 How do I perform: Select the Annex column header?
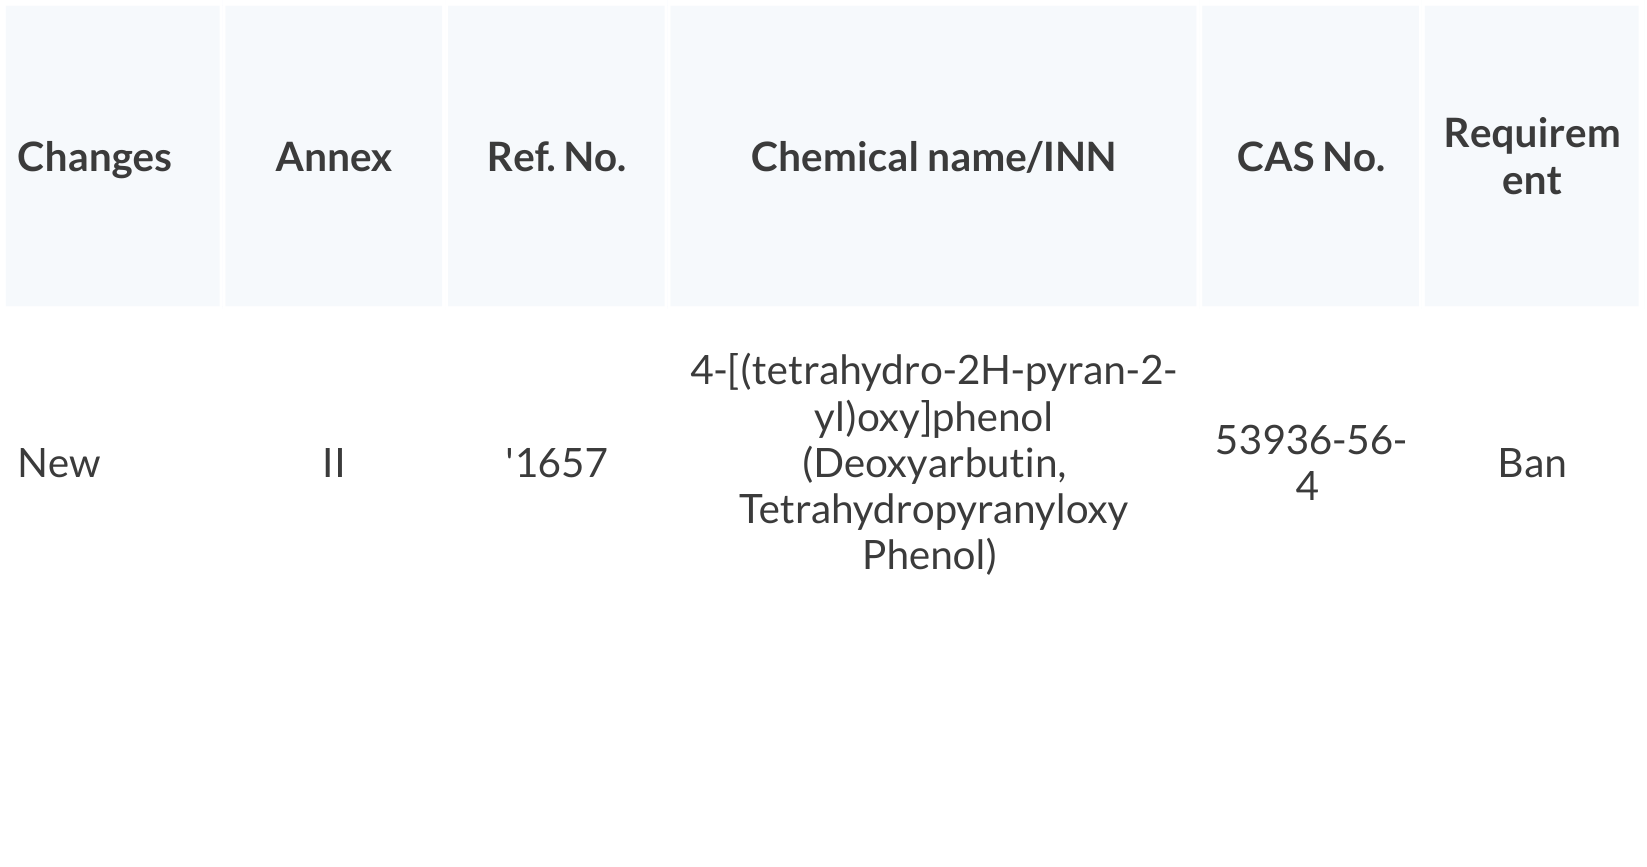[x=333, y=157]
